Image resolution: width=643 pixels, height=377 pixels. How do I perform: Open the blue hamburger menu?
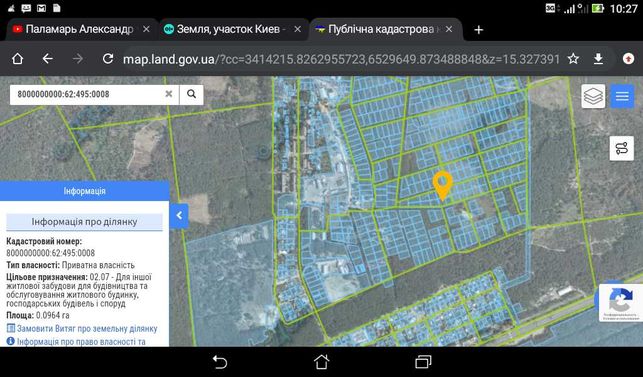point(622,96)
